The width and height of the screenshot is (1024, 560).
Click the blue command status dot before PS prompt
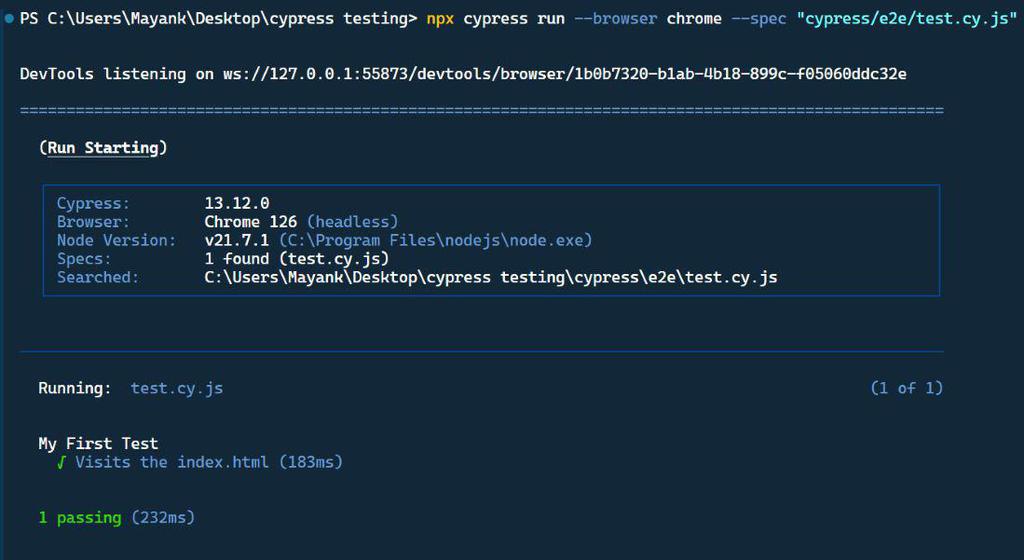[x=9, y=19]
